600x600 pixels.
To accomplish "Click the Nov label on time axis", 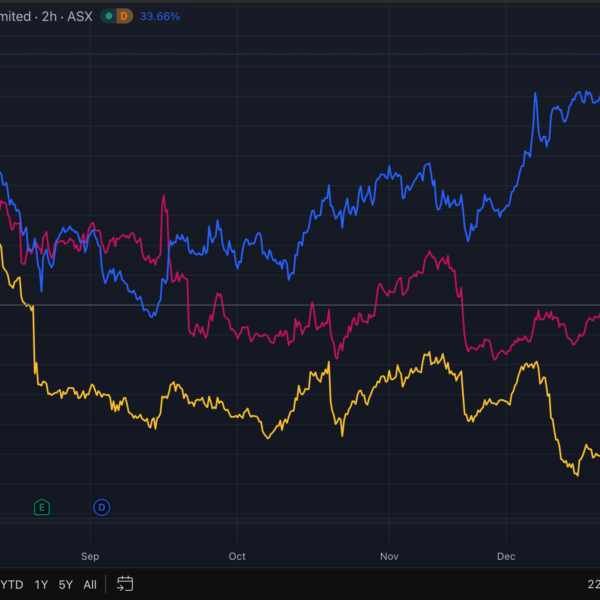I will coord(390,556).
